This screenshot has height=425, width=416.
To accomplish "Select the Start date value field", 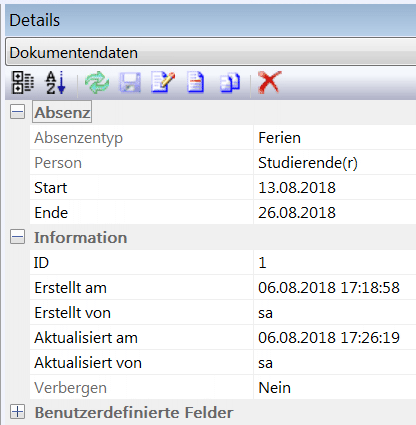I will [335, 187].
